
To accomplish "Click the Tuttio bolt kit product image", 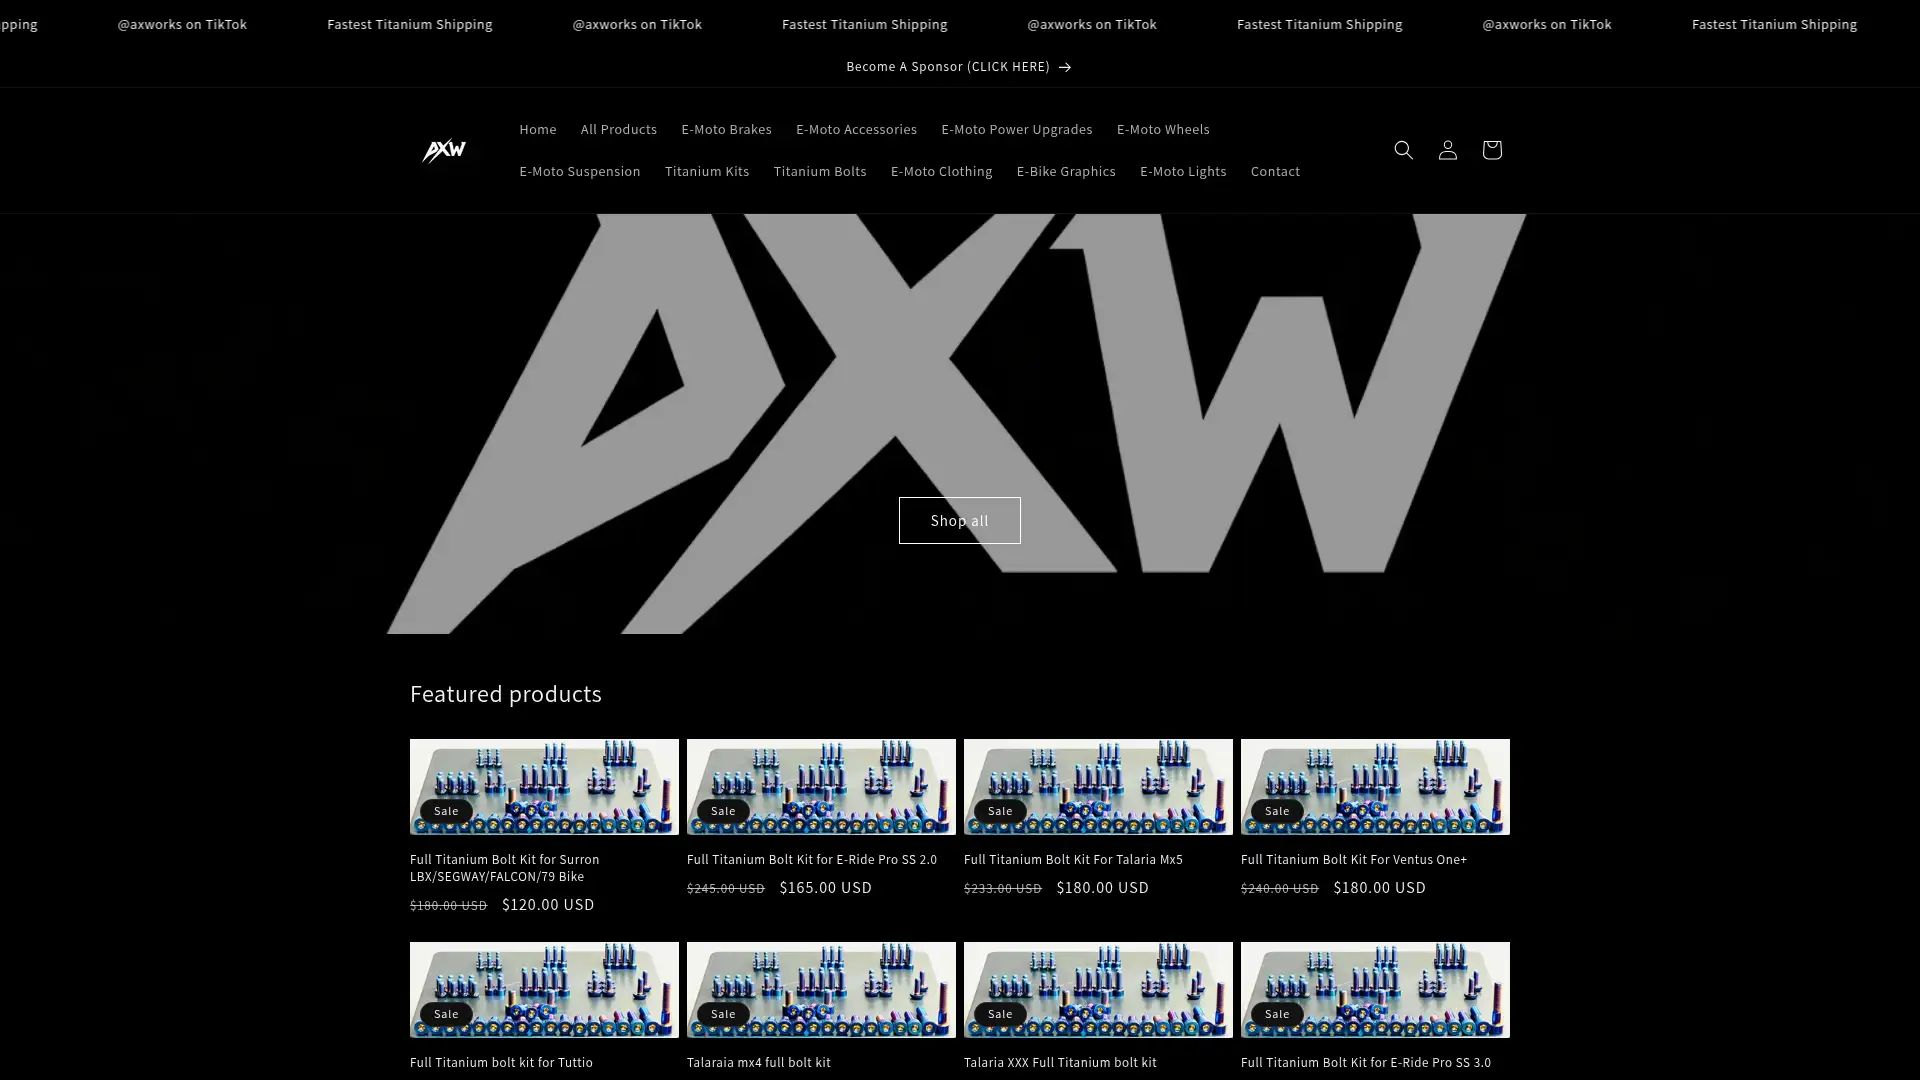I will coord(543,989).
